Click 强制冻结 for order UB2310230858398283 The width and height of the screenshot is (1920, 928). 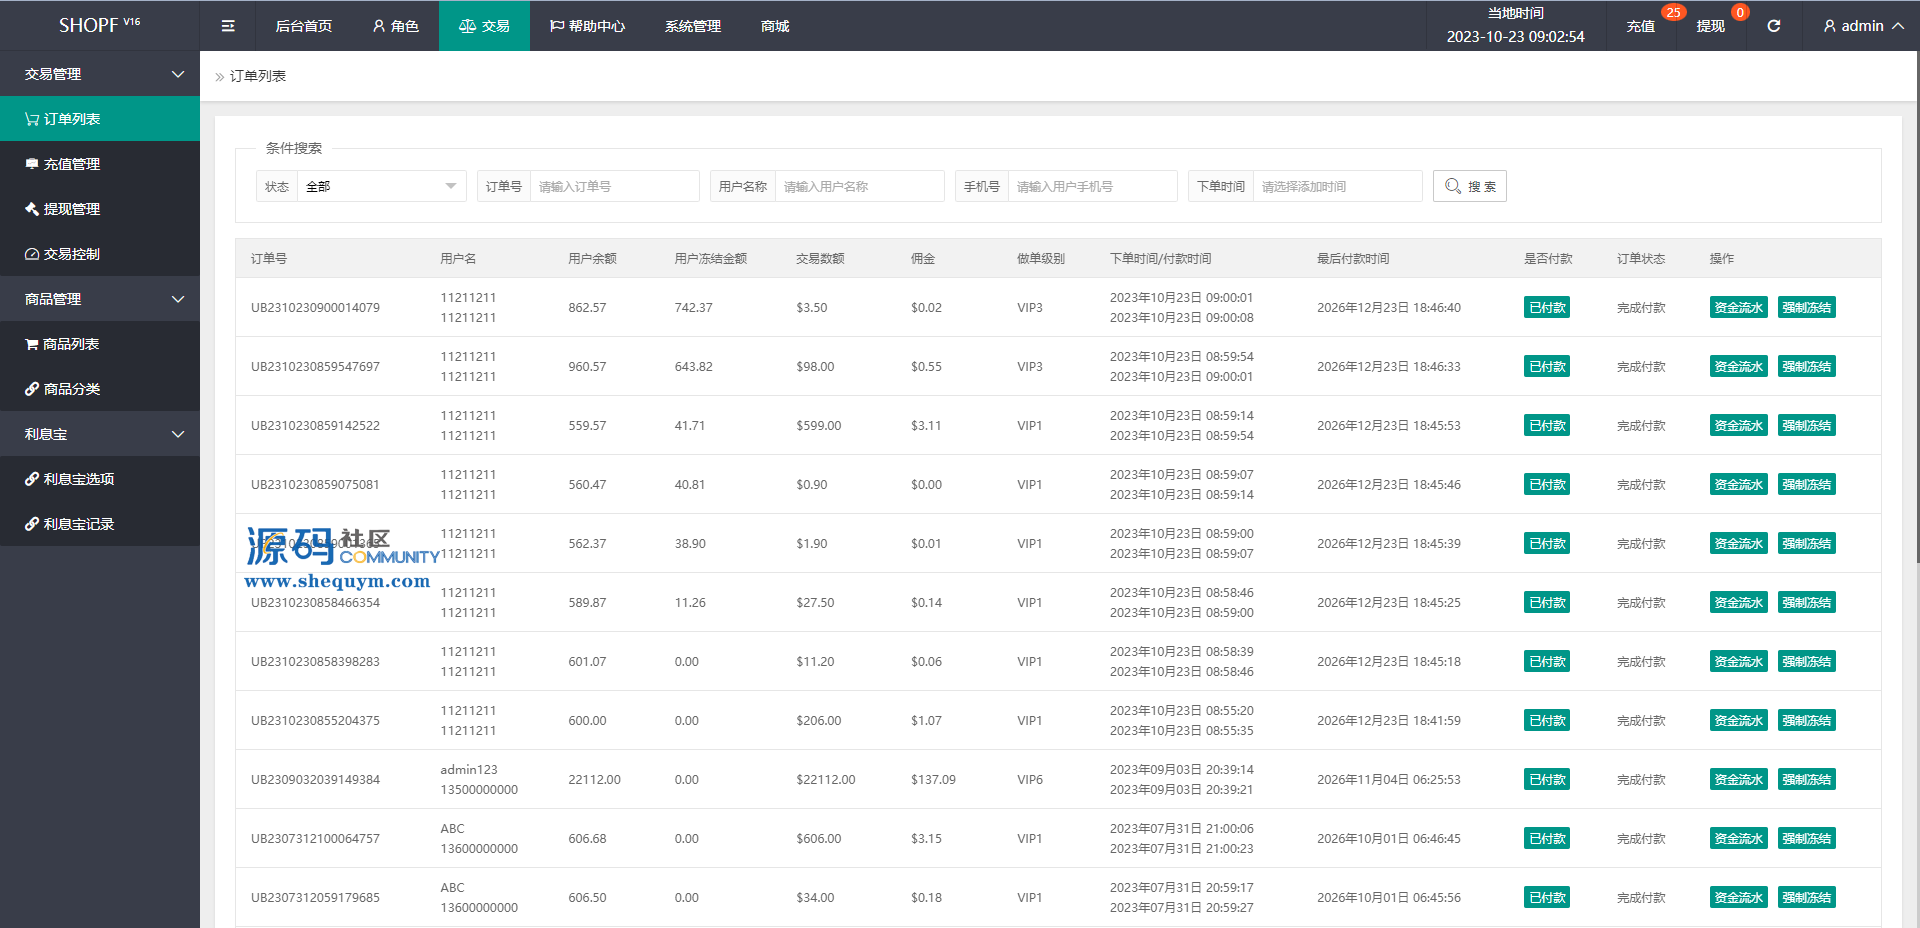point(1807,662)
